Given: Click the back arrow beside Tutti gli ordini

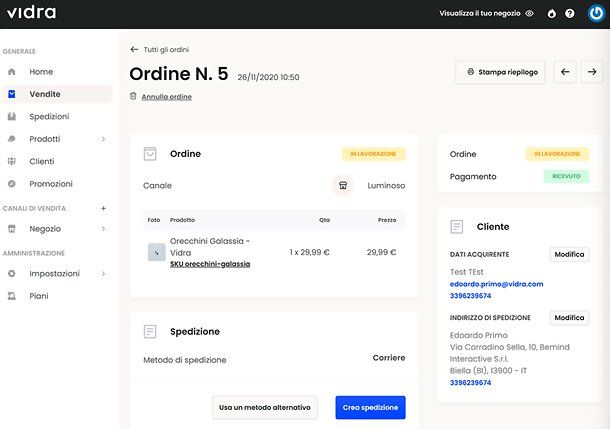Looking at the screenshot, I should [x=134, y=49].
